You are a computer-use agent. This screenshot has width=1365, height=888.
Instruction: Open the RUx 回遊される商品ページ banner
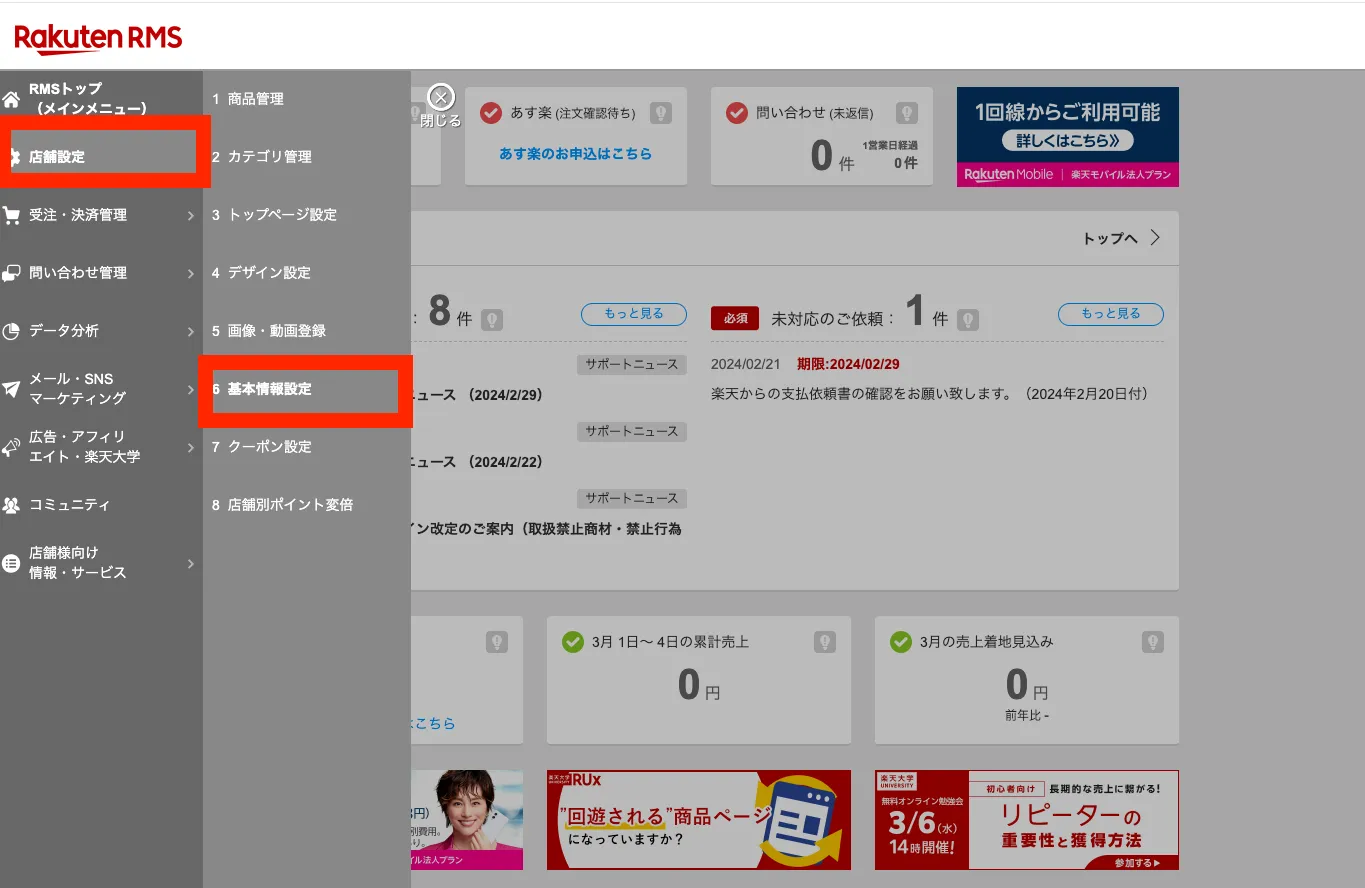pos(699,820)
